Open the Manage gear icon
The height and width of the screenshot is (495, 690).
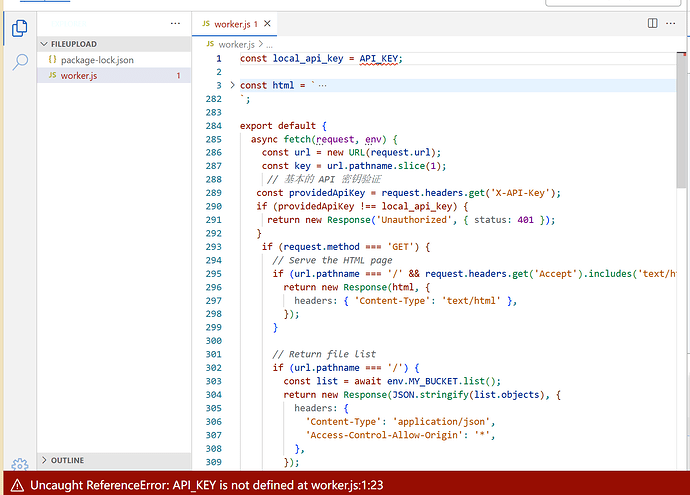(x=20, y=464)
